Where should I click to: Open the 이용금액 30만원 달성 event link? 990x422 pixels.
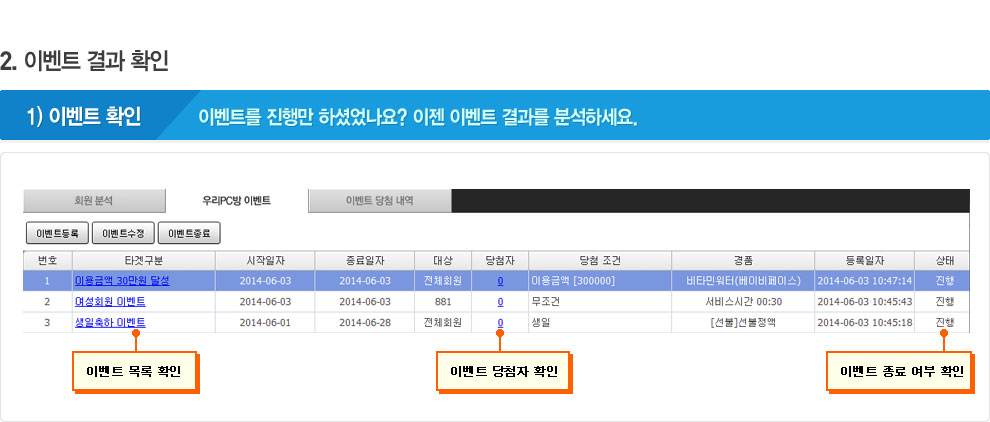122,281
